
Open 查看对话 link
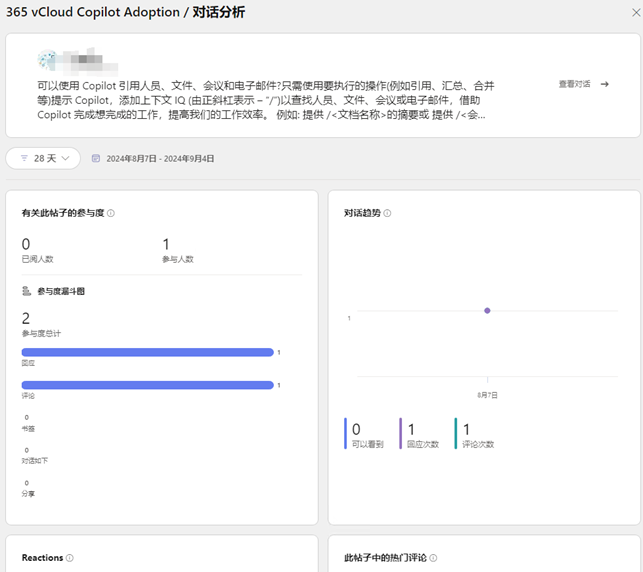(x=574, y=84)
